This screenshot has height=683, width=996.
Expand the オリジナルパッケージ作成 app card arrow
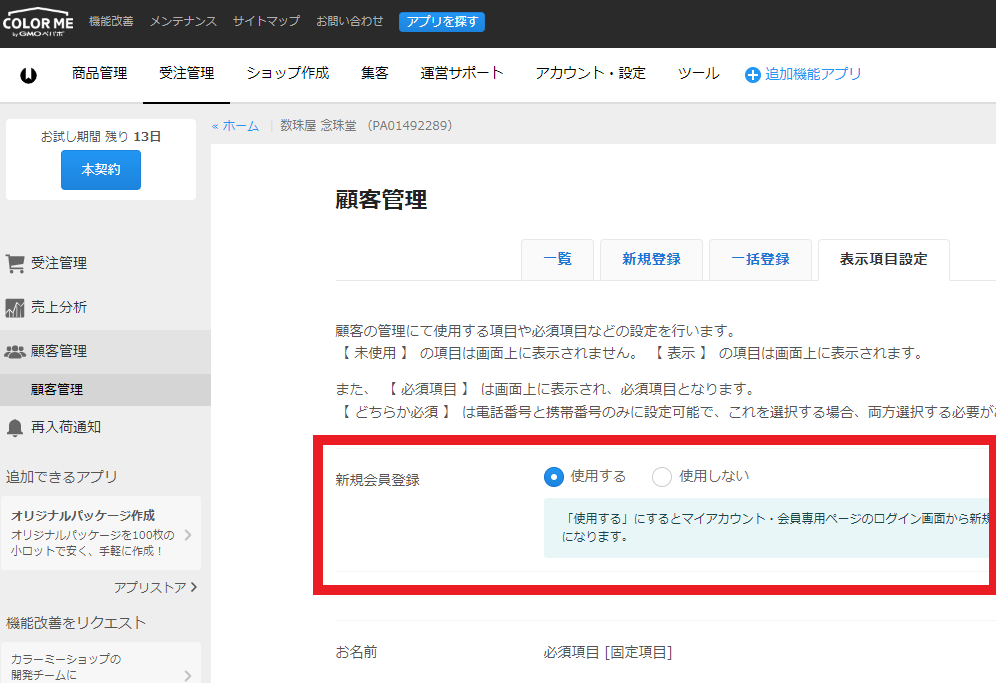[187, 534]
